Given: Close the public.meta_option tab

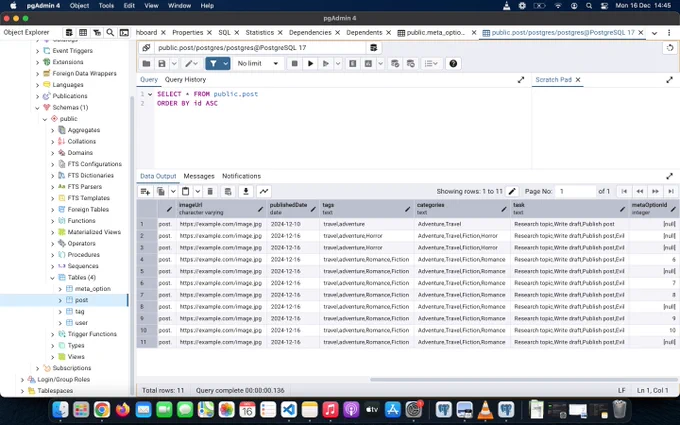Looking at the screenshot, I should (474, 33).
